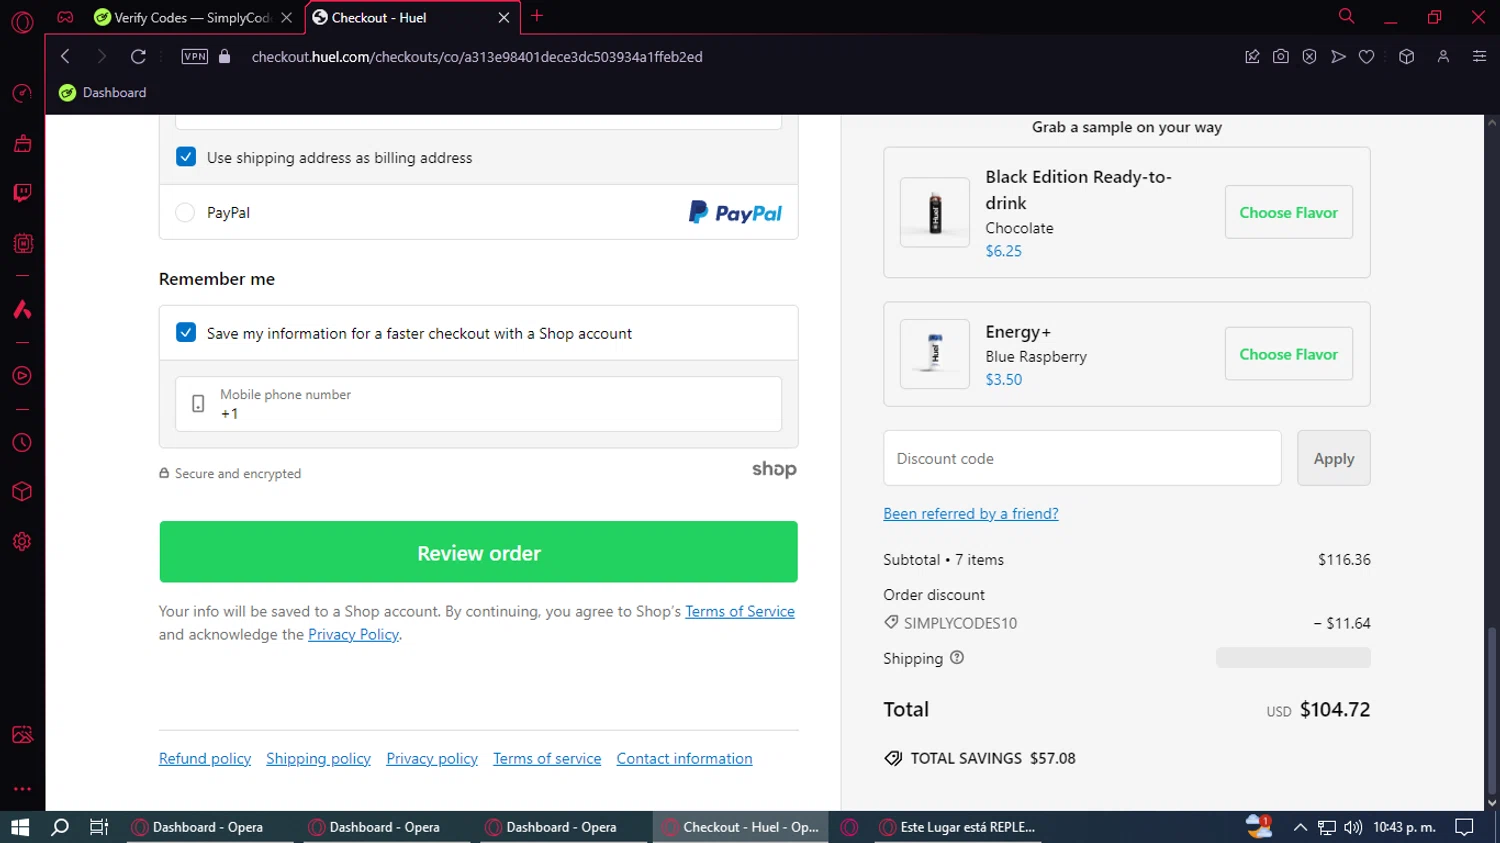
Task: Click the Discount code input field
Action: tap(1082, 458)
